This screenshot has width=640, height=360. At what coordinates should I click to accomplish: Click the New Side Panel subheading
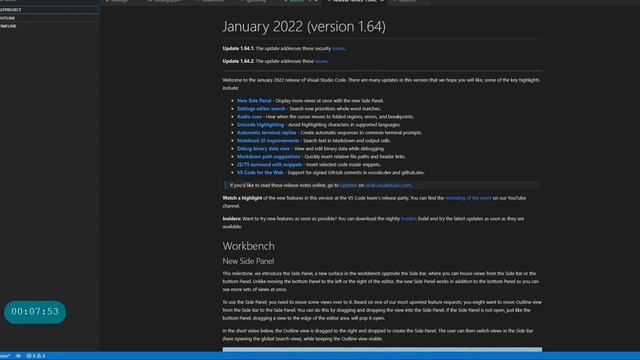click(x=248, y=261)
